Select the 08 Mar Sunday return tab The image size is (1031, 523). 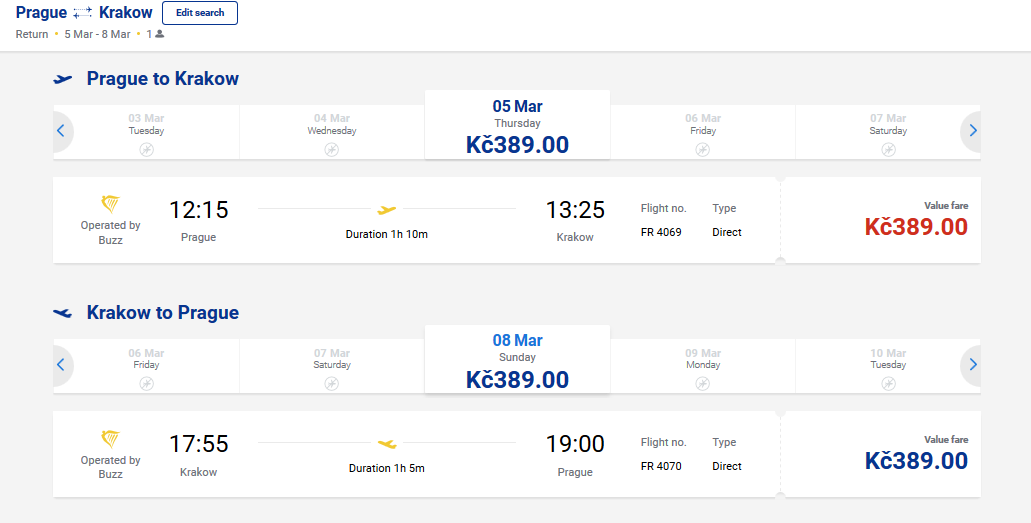[517, 359]
